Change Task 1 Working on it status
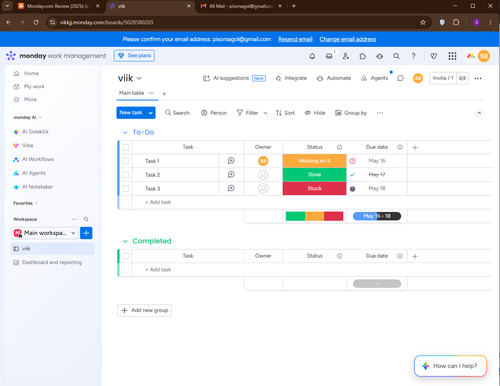The image size is (500, 386). (314, 161)
